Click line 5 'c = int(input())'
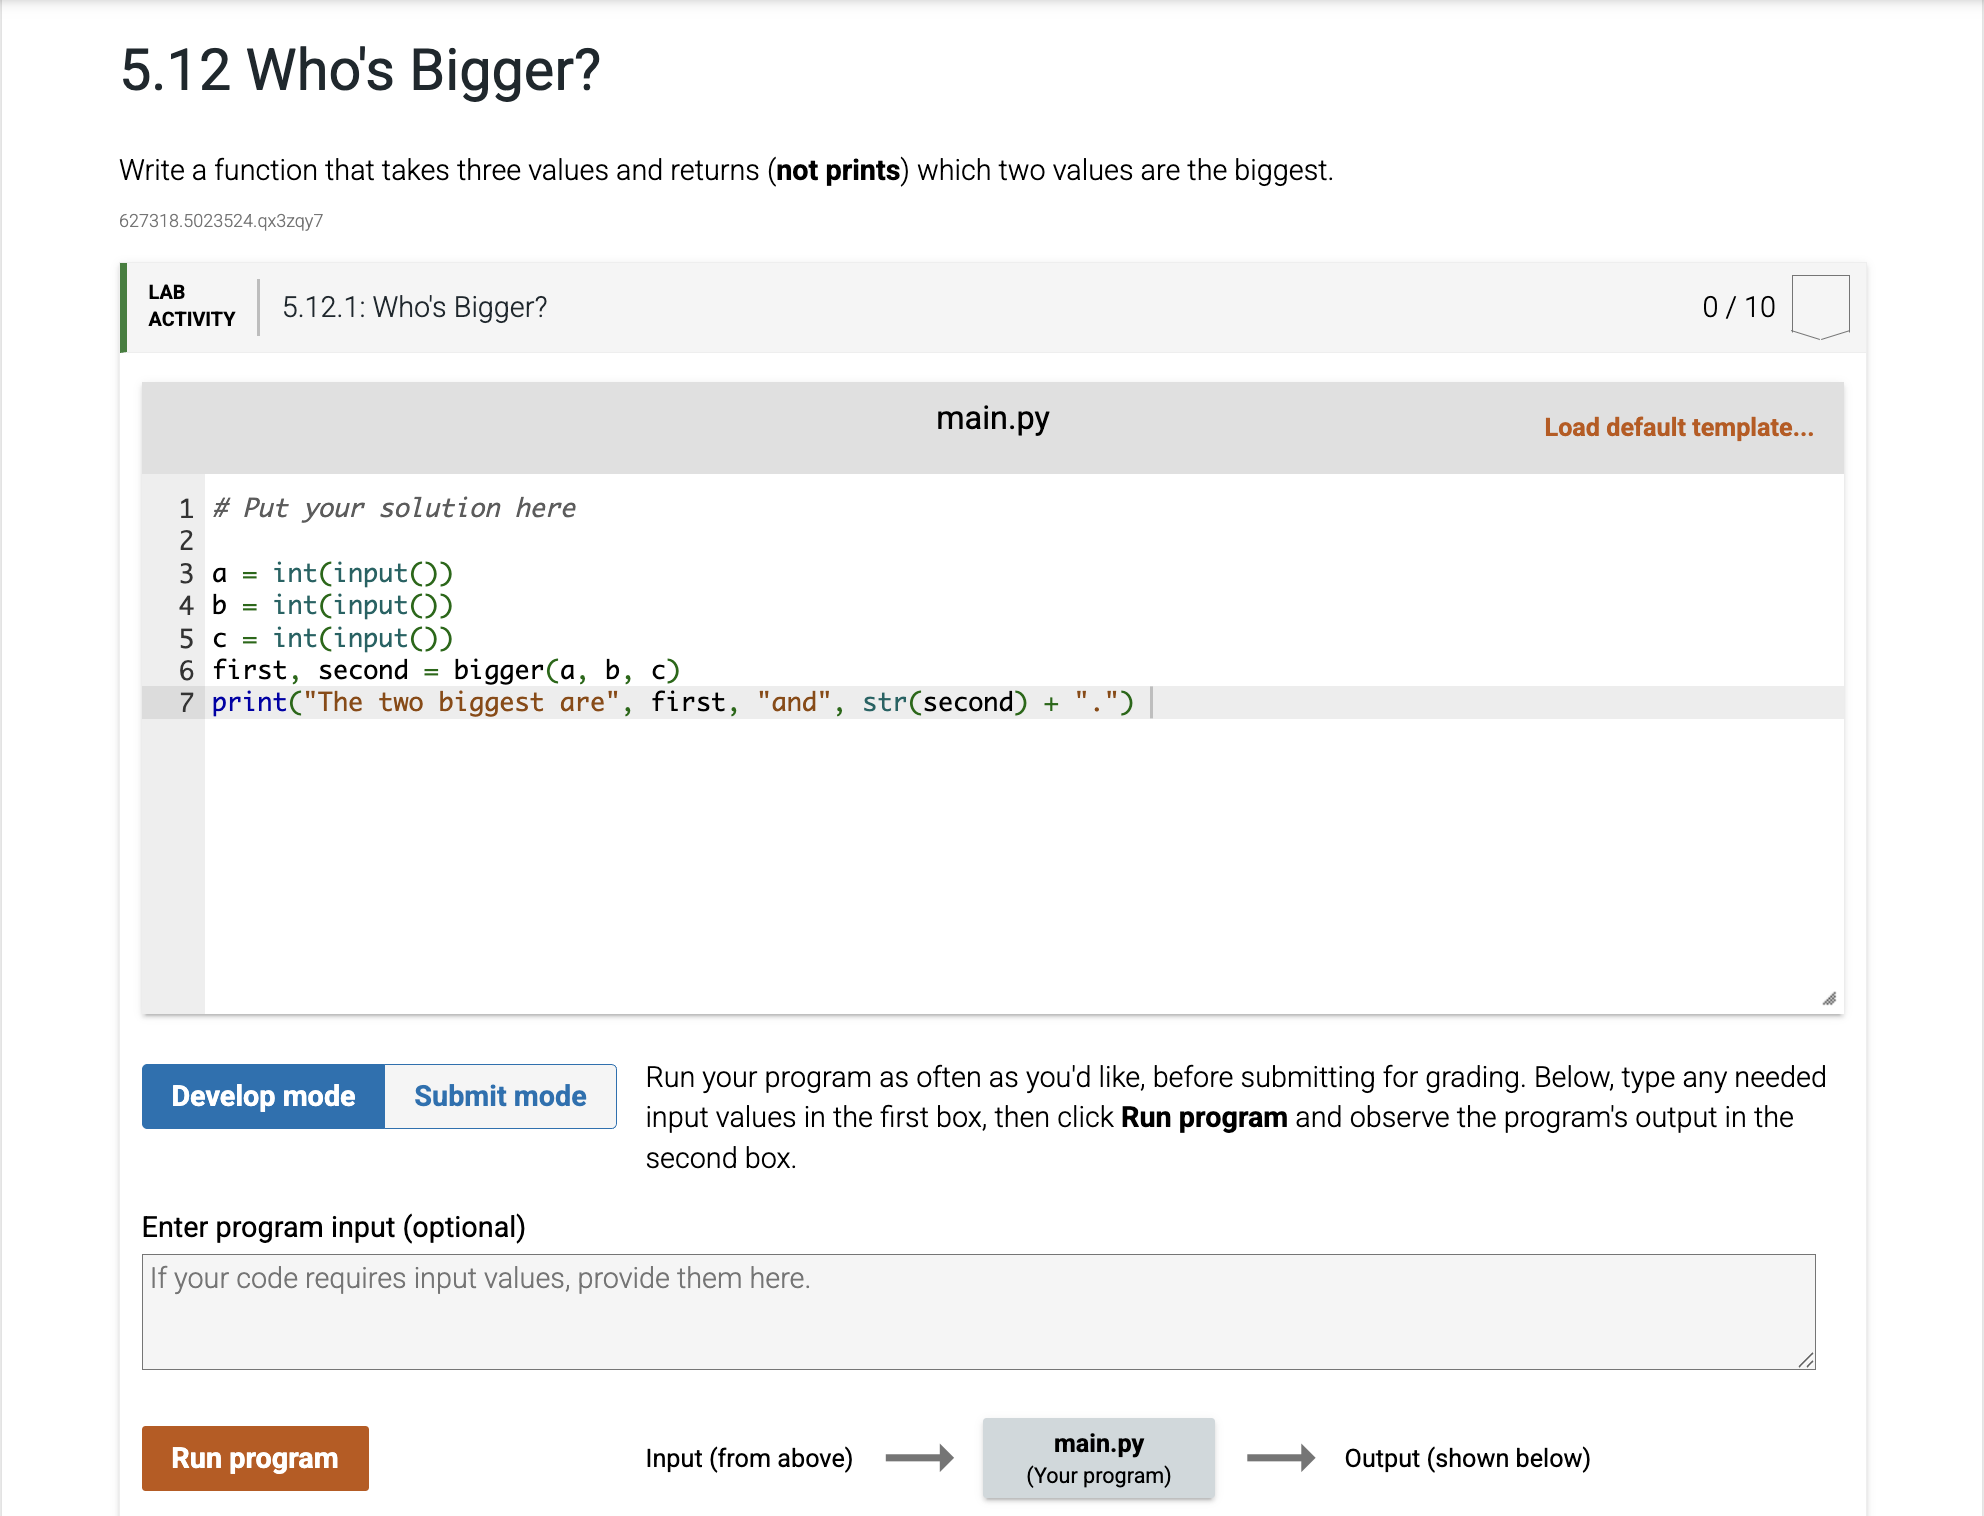The height and width of the screenshot is (1516, 1984). (x=332, y=638)
